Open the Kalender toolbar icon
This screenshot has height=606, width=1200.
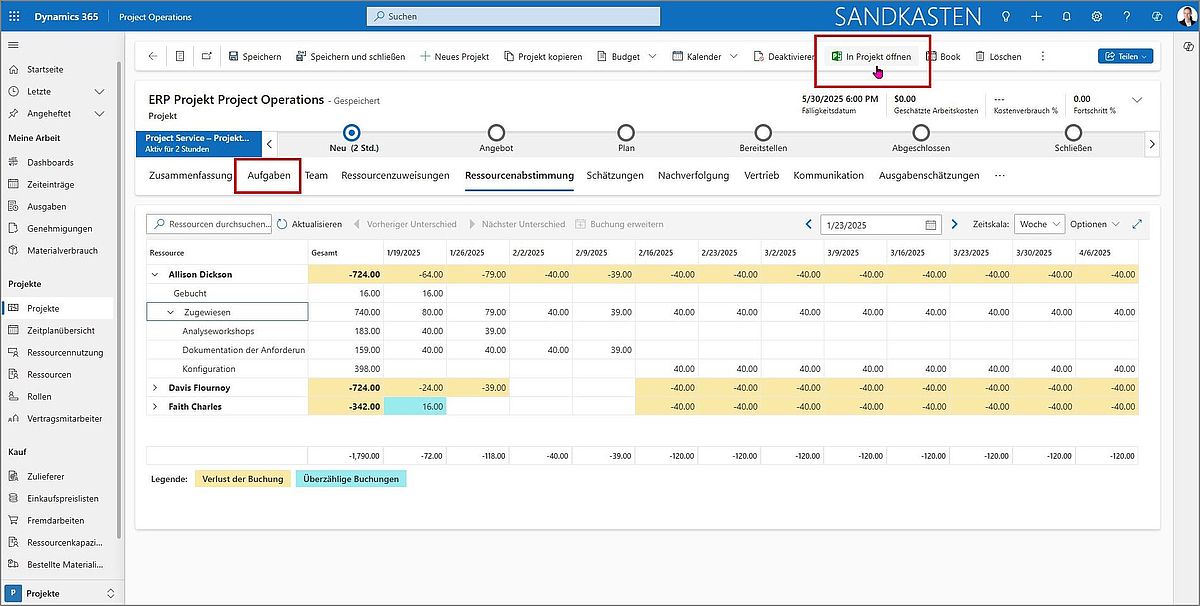point(676,56)
